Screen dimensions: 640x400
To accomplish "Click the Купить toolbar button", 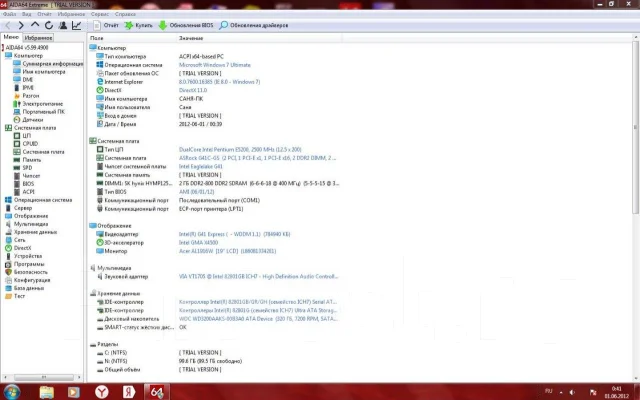I will [138, 25].
